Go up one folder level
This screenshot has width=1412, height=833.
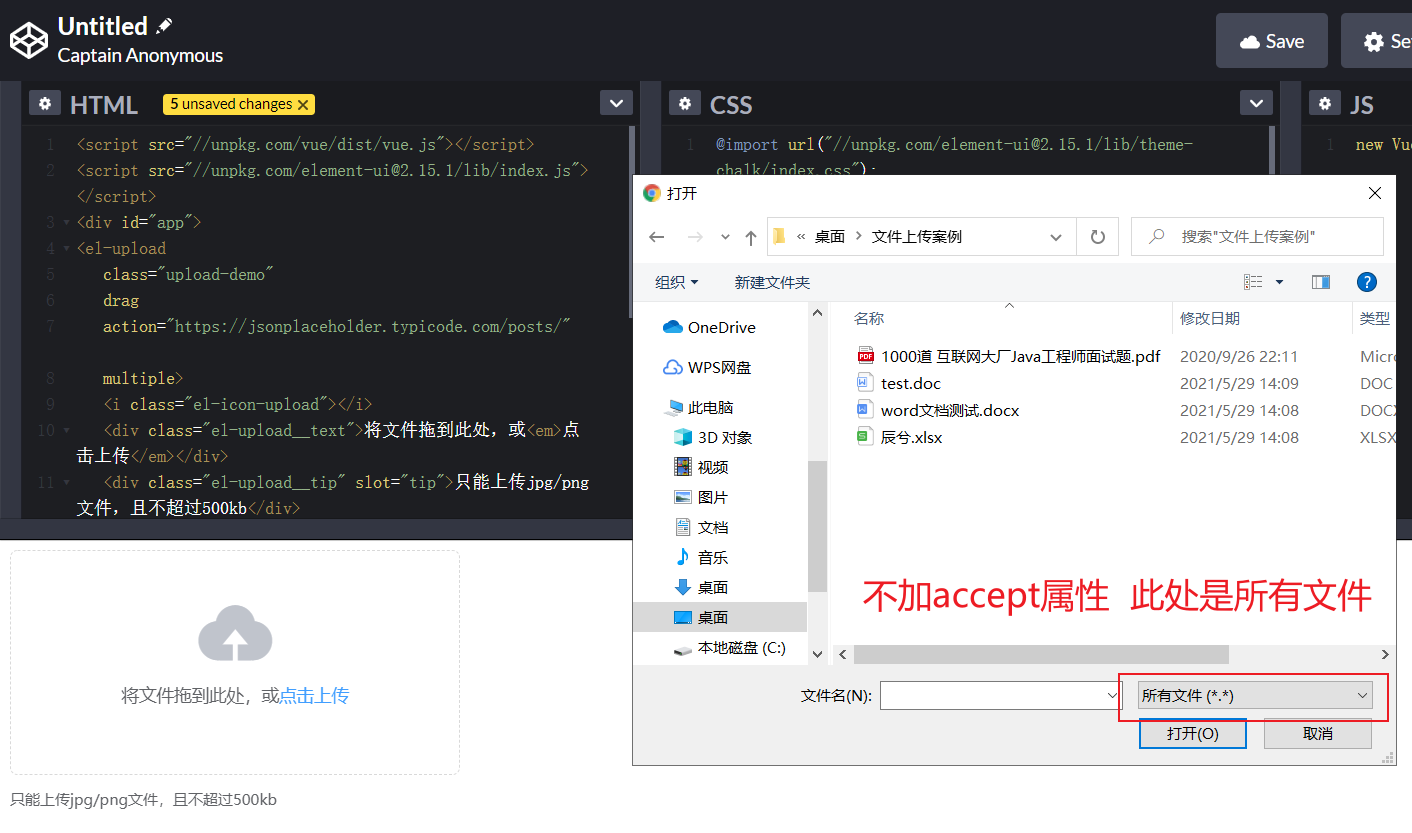point(751,237)
